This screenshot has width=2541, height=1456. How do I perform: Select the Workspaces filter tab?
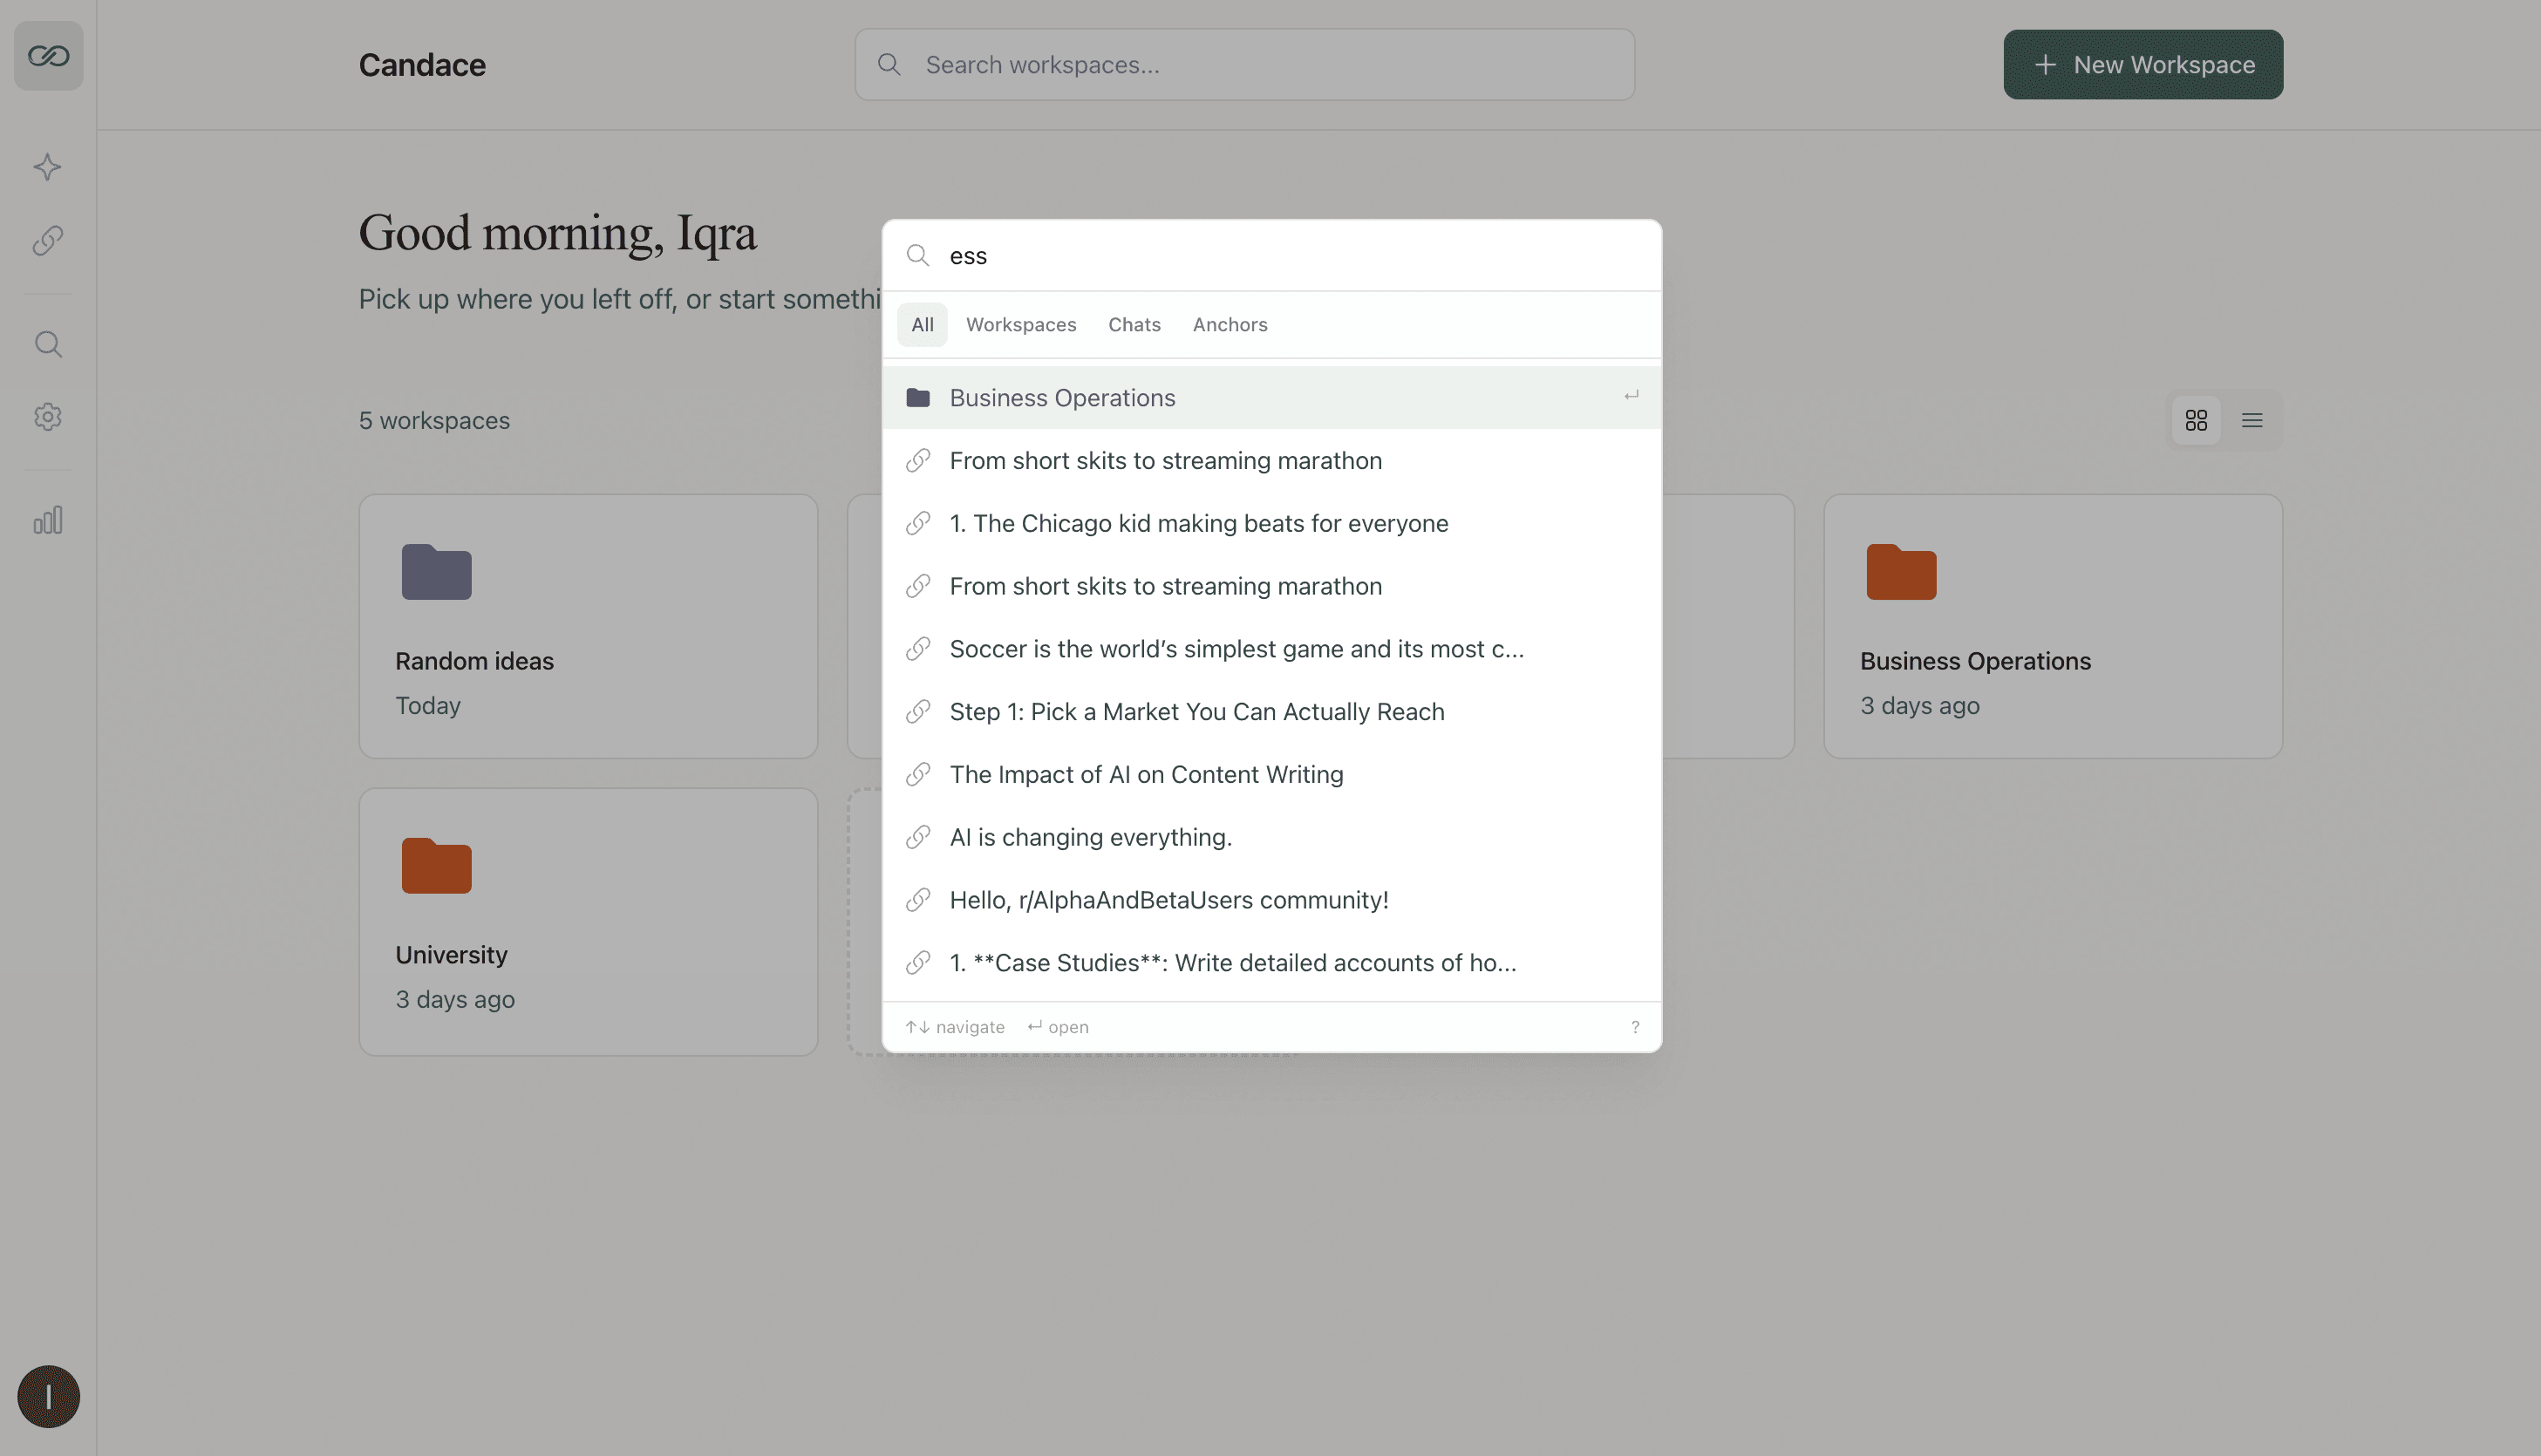point(1021,324)
